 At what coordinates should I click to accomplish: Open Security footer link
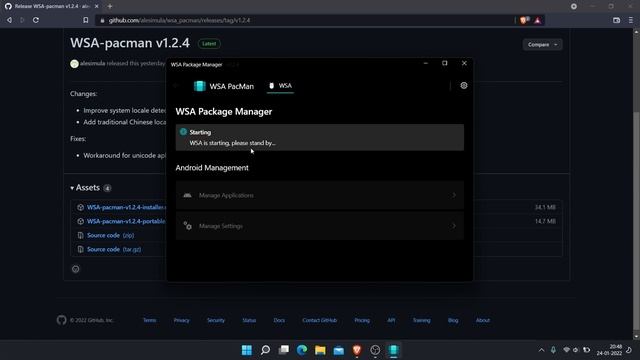pos(216,320)
